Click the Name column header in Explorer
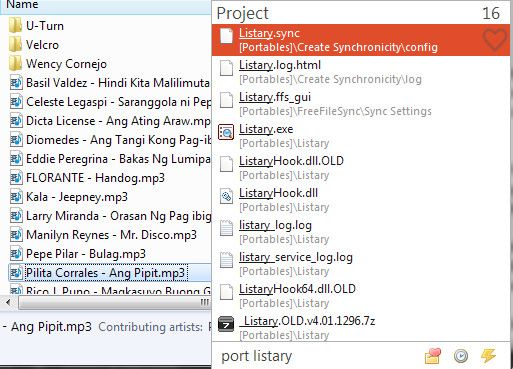Image resolution: width=513 pixels, height=369 pixels. tap(105, 6)
